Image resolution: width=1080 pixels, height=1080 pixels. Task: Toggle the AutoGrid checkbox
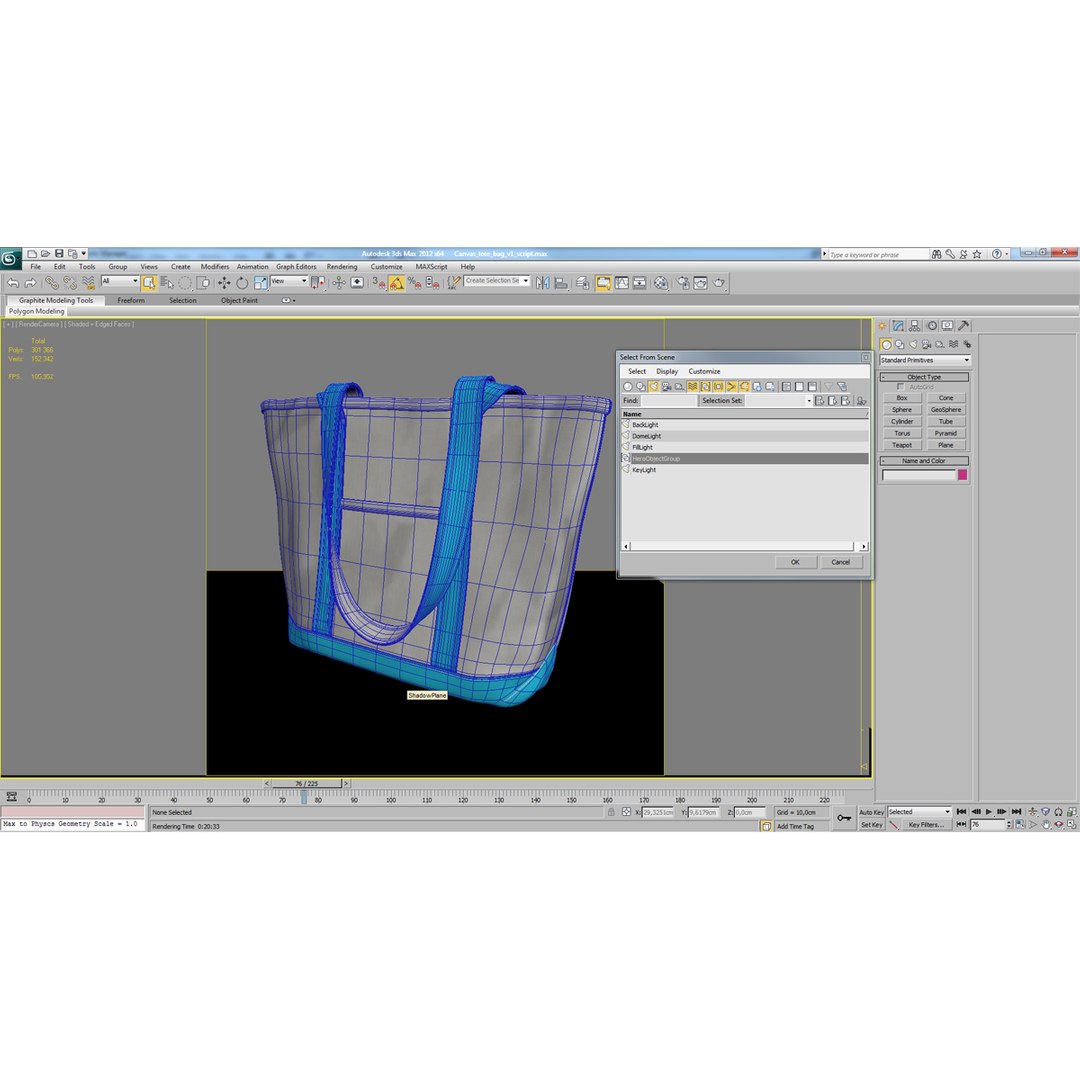coord(900,387)
